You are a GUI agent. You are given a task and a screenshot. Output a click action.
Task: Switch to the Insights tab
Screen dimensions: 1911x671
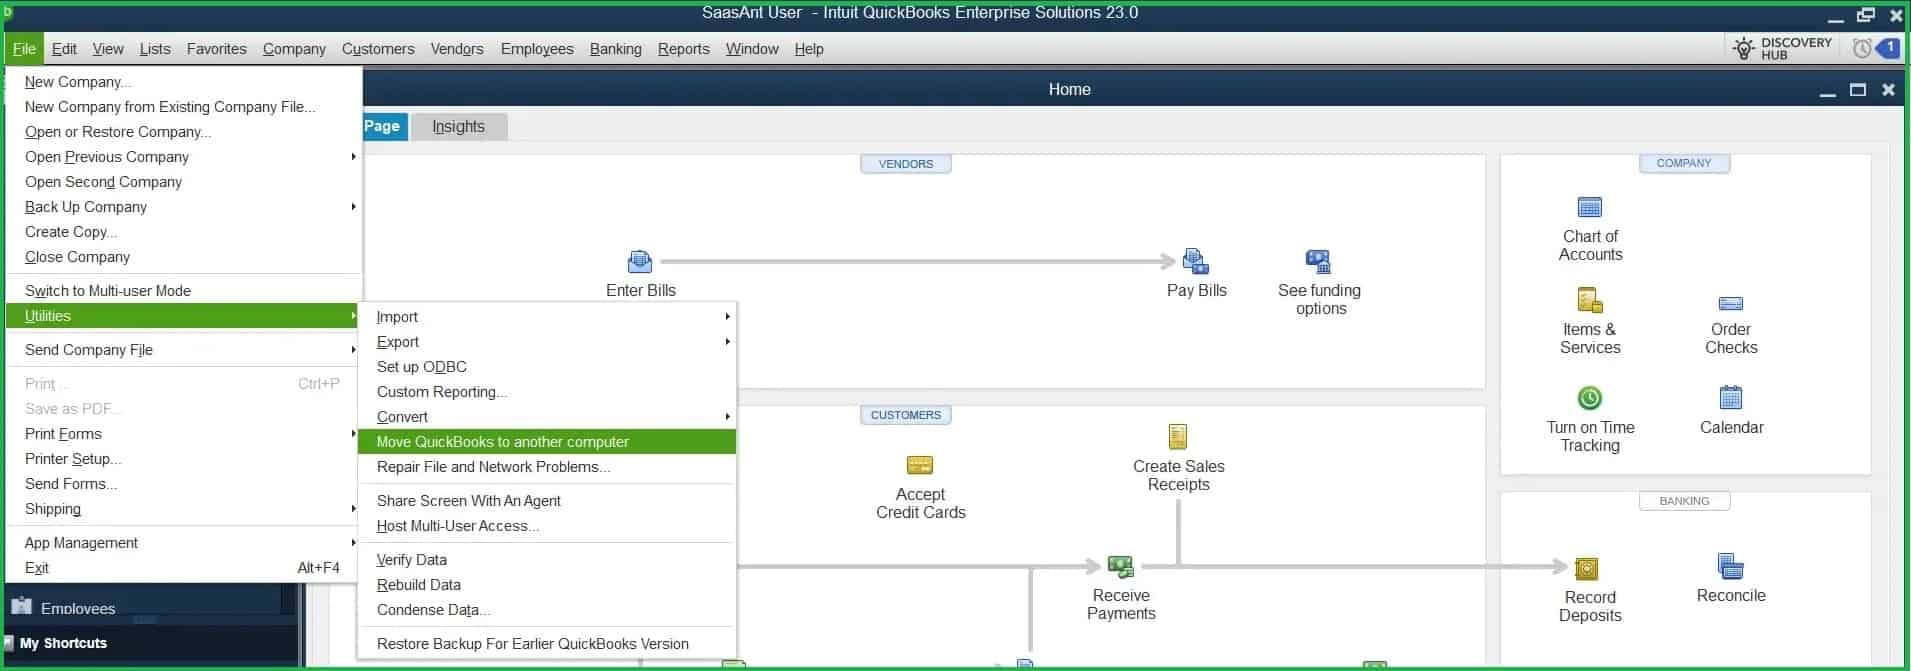[x=458, y=127]
